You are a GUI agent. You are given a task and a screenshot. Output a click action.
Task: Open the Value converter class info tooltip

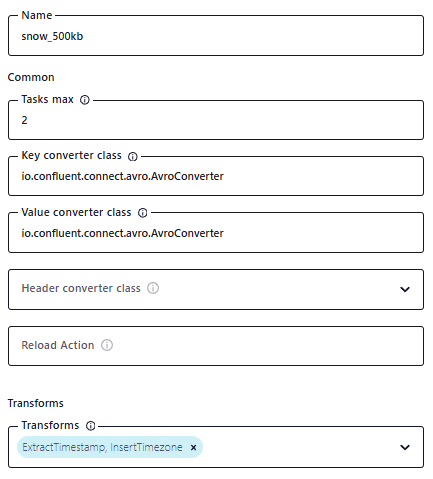tap(143, 213)
